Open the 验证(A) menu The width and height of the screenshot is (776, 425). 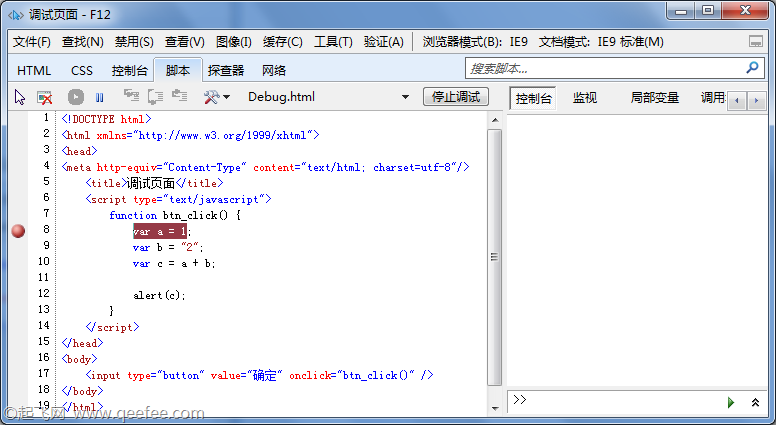(x=384, y=42)
